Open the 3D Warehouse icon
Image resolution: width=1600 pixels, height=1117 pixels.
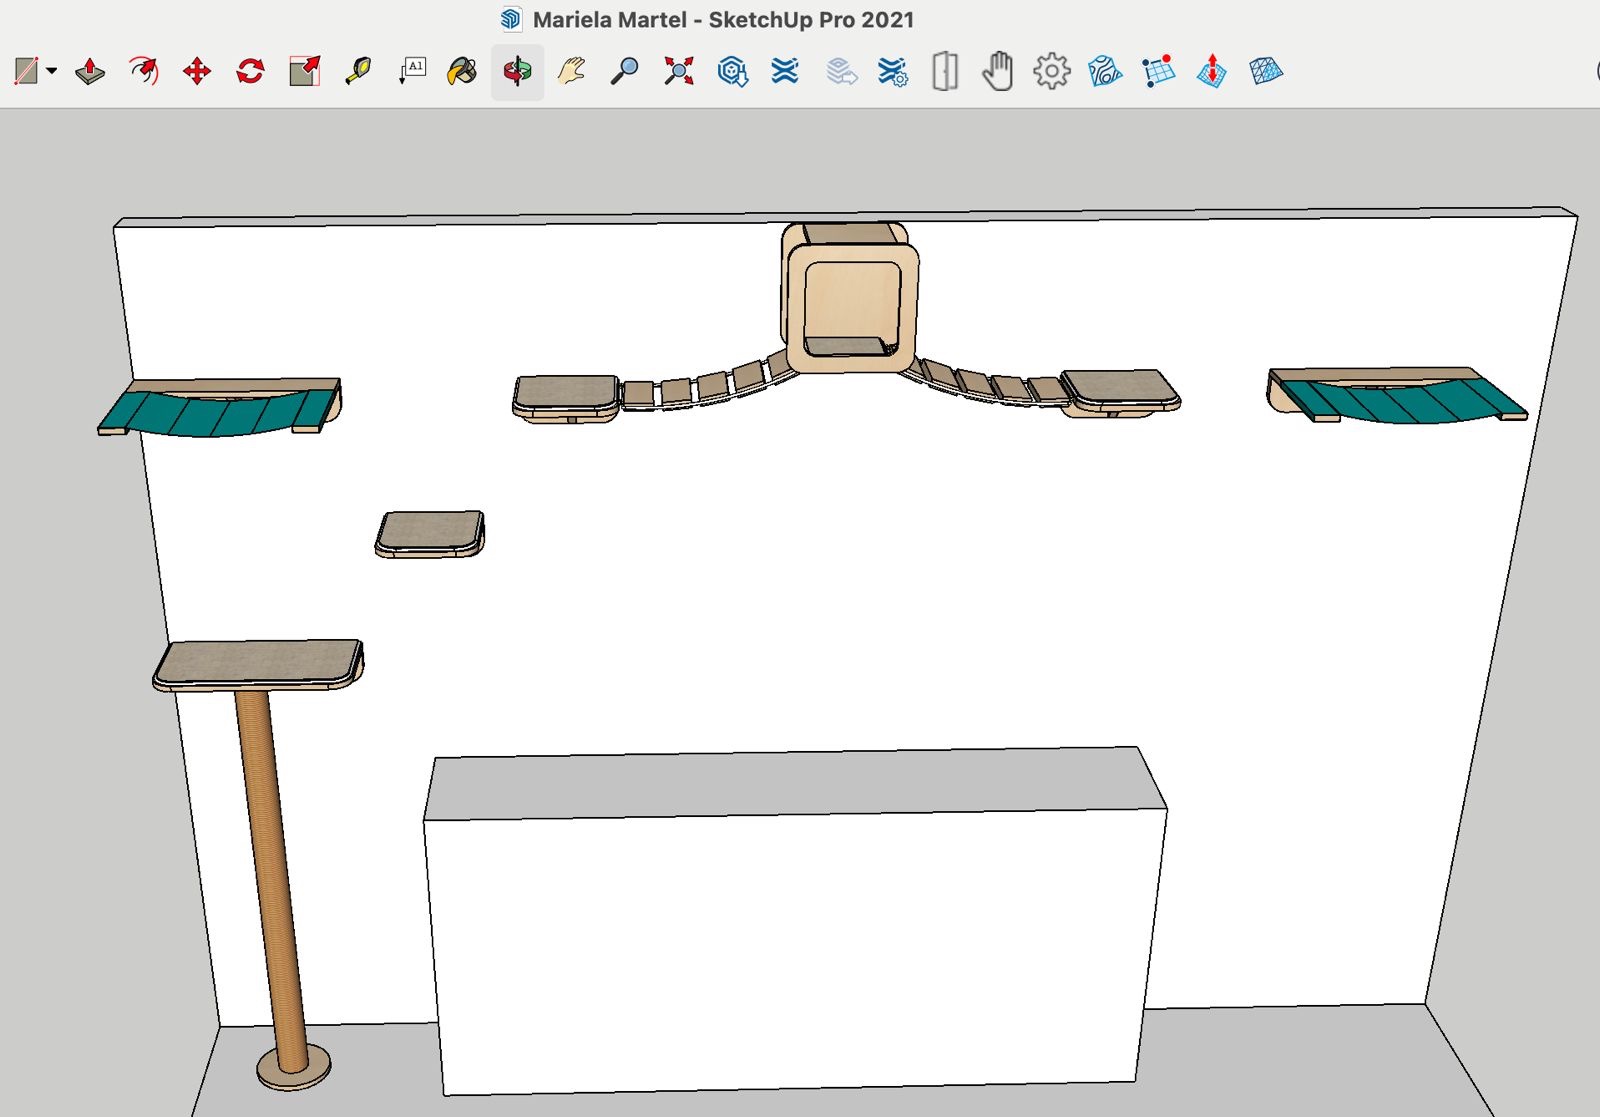(733, 71)
